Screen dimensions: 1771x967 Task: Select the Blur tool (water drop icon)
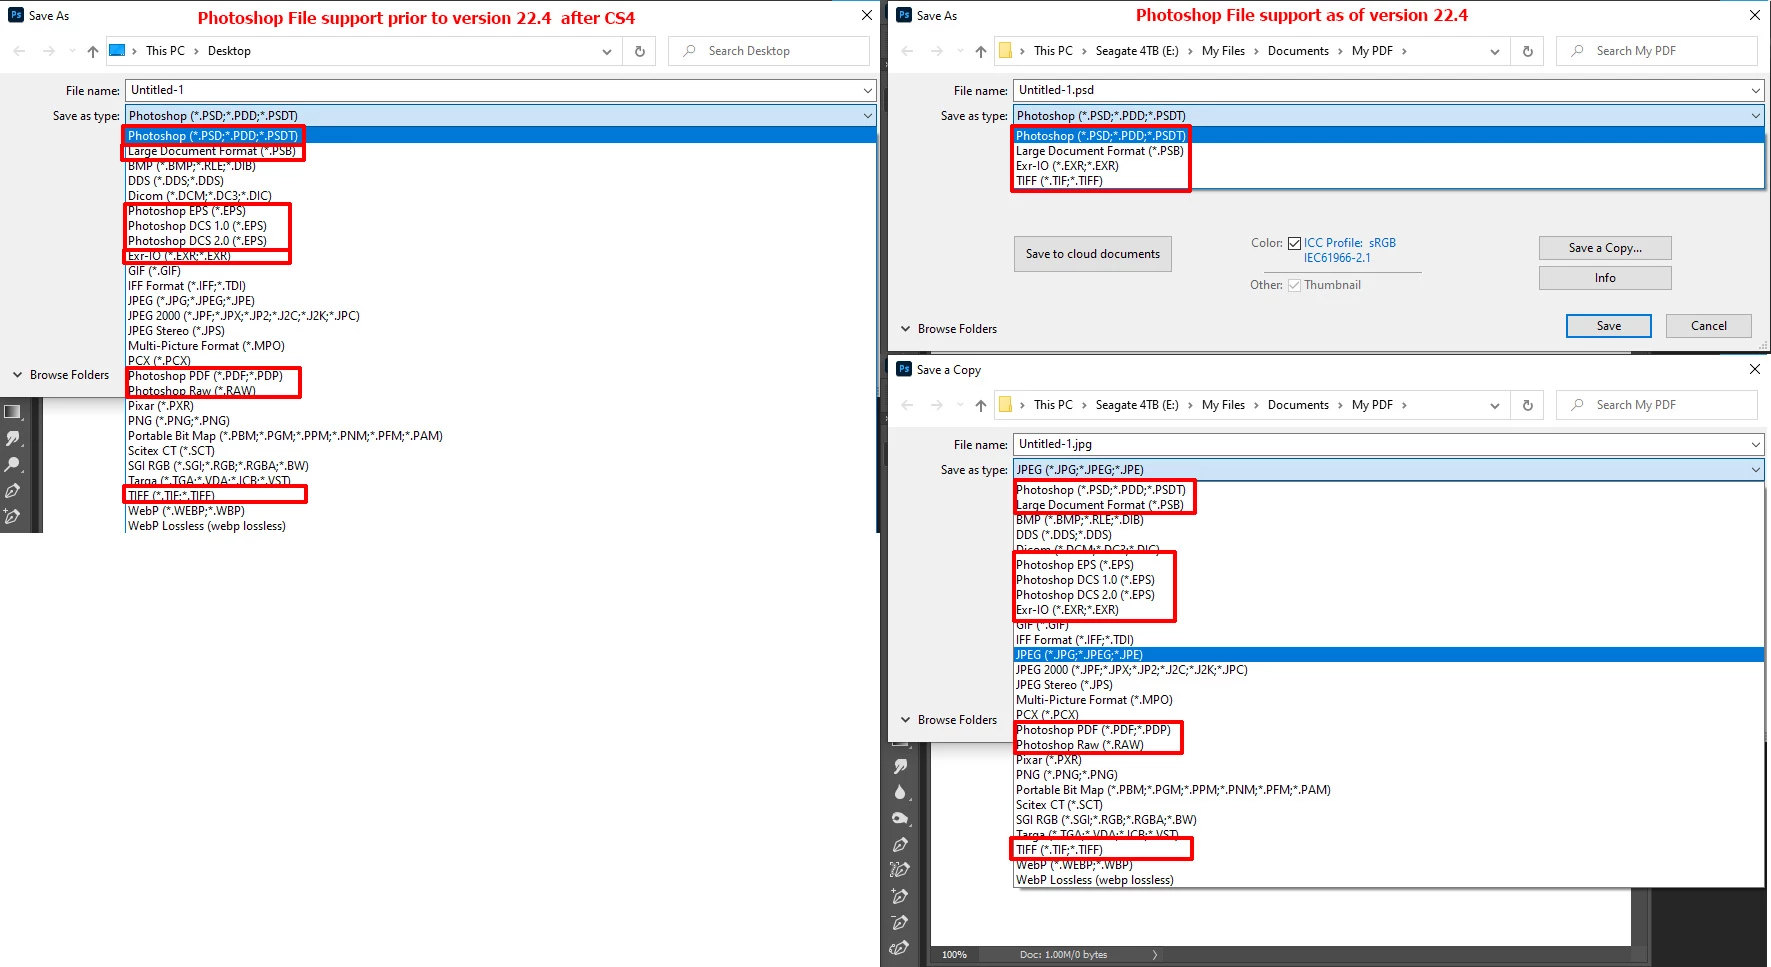900,792
